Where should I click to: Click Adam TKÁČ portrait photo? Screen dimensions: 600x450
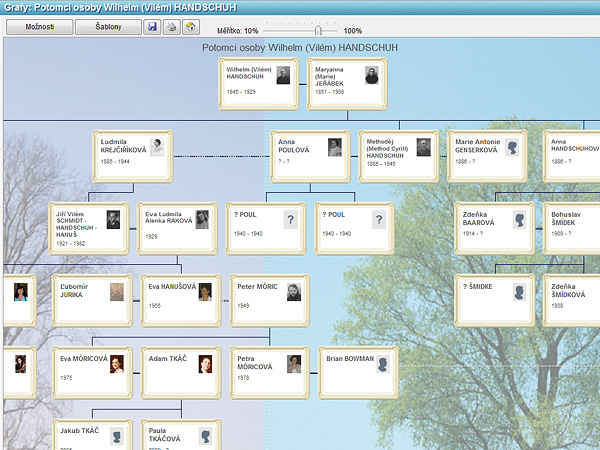(205, 364)
